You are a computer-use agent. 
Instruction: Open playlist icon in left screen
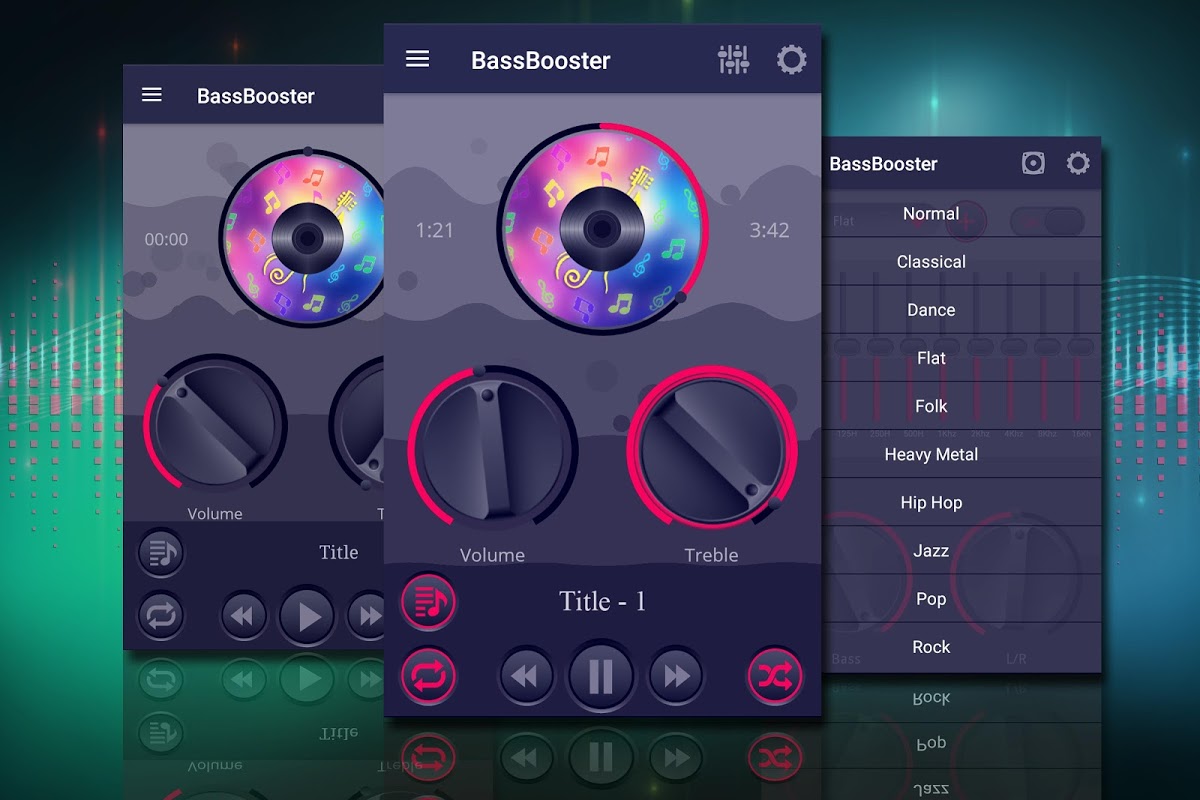click(x=160, y=553)
